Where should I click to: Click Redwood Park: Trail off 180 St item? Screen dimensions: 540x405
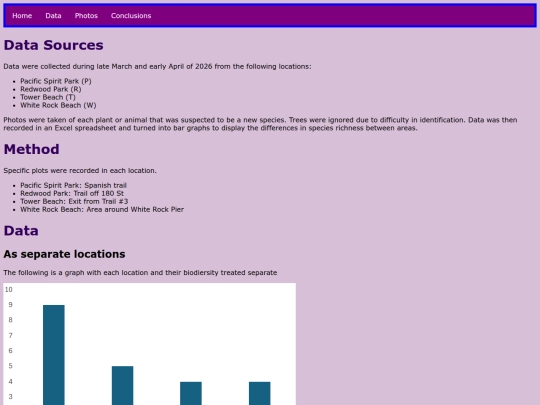tap(72, 193)
